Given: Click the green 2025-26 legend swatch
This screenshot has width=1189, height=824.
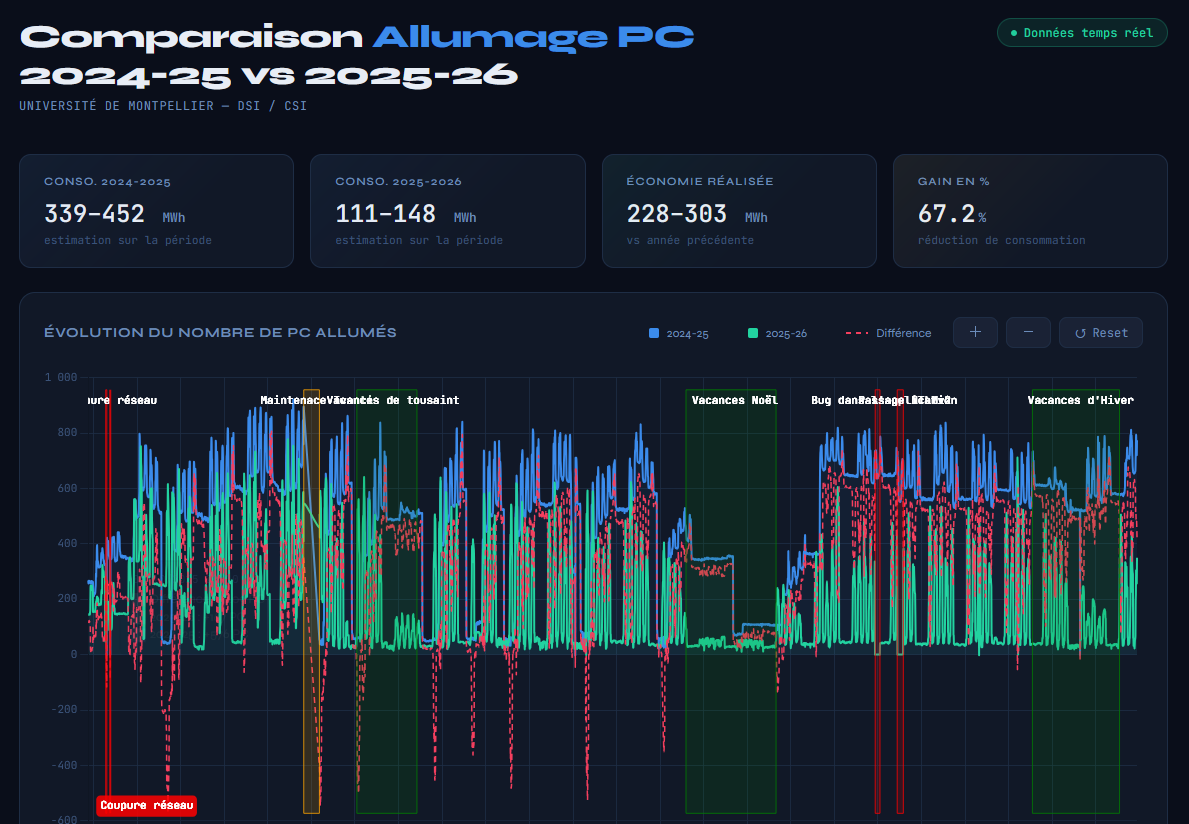Looking at the screenshot, I should (x=752, y=334).
